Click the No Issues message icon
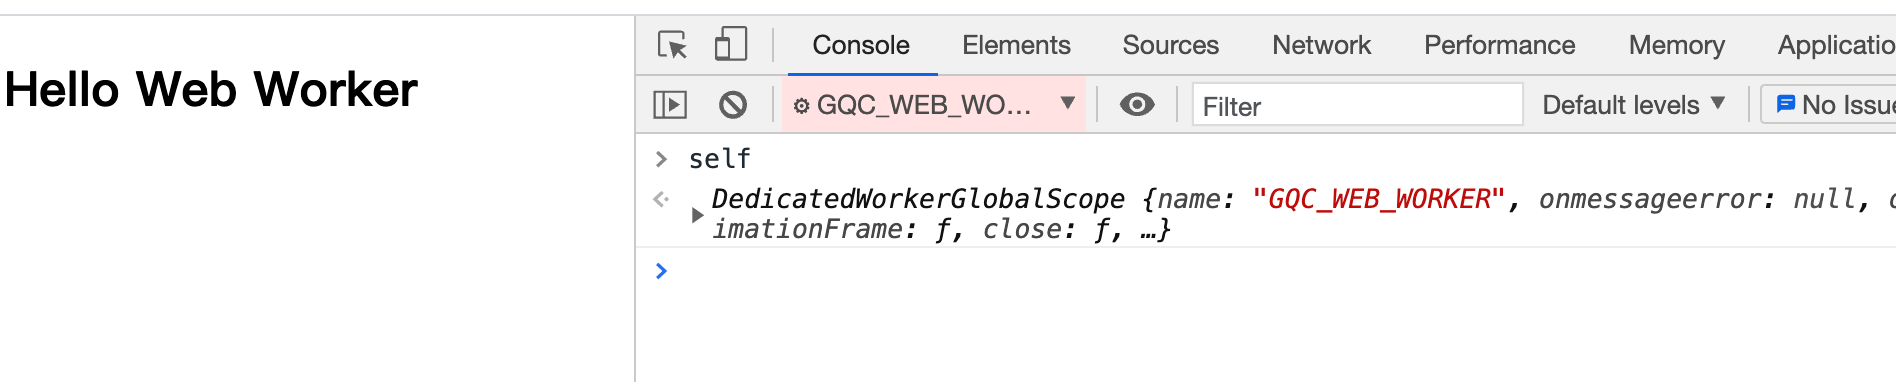The height and width of the screenshot is (382, 1896). [x=1785, y=104]
